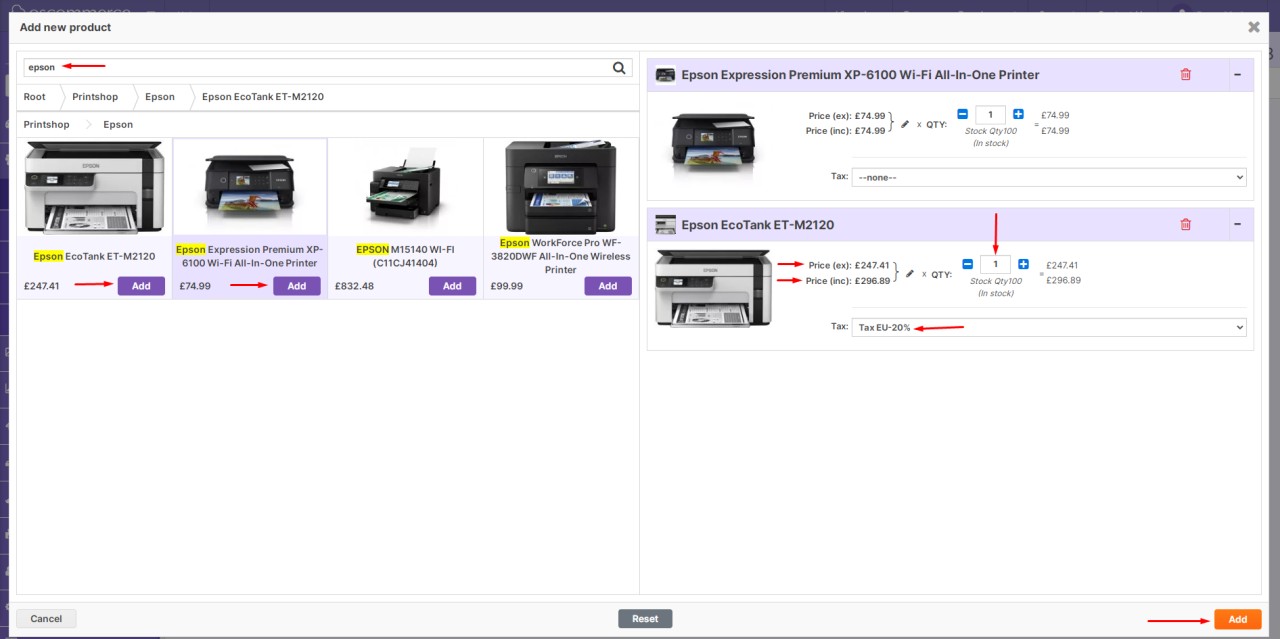Screen dimensions: 1280x639
Task: Click the WorkForce Pro WF-3820DWF result title
Action: pos(561,256)
